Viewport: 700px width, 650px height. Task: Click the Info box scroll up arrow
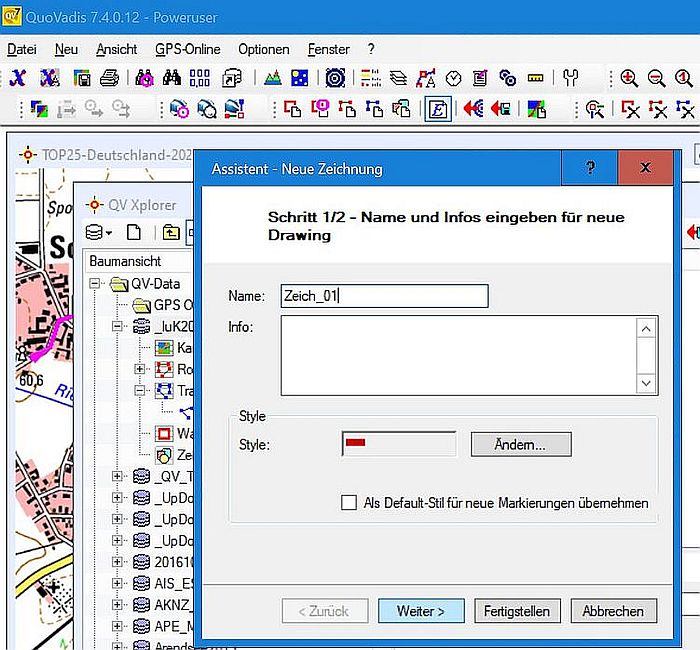tap(646, 329)
